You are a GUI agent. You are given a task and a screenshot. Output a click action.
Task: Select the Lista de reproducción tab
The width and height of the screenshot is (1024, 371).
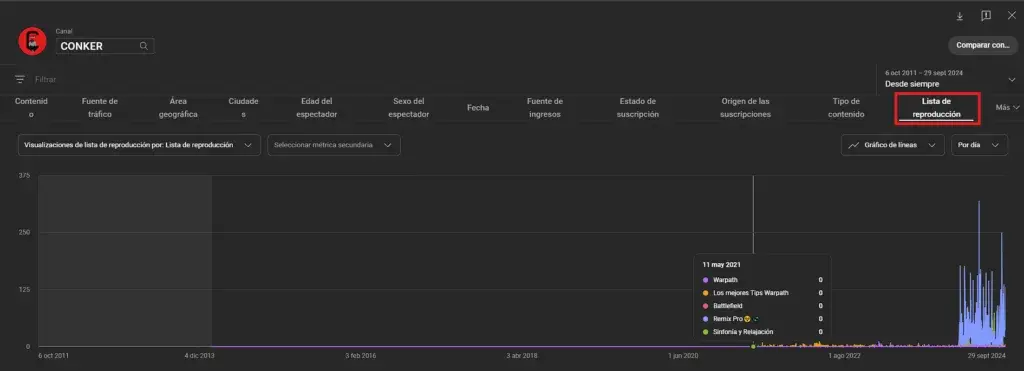[936, 108]
